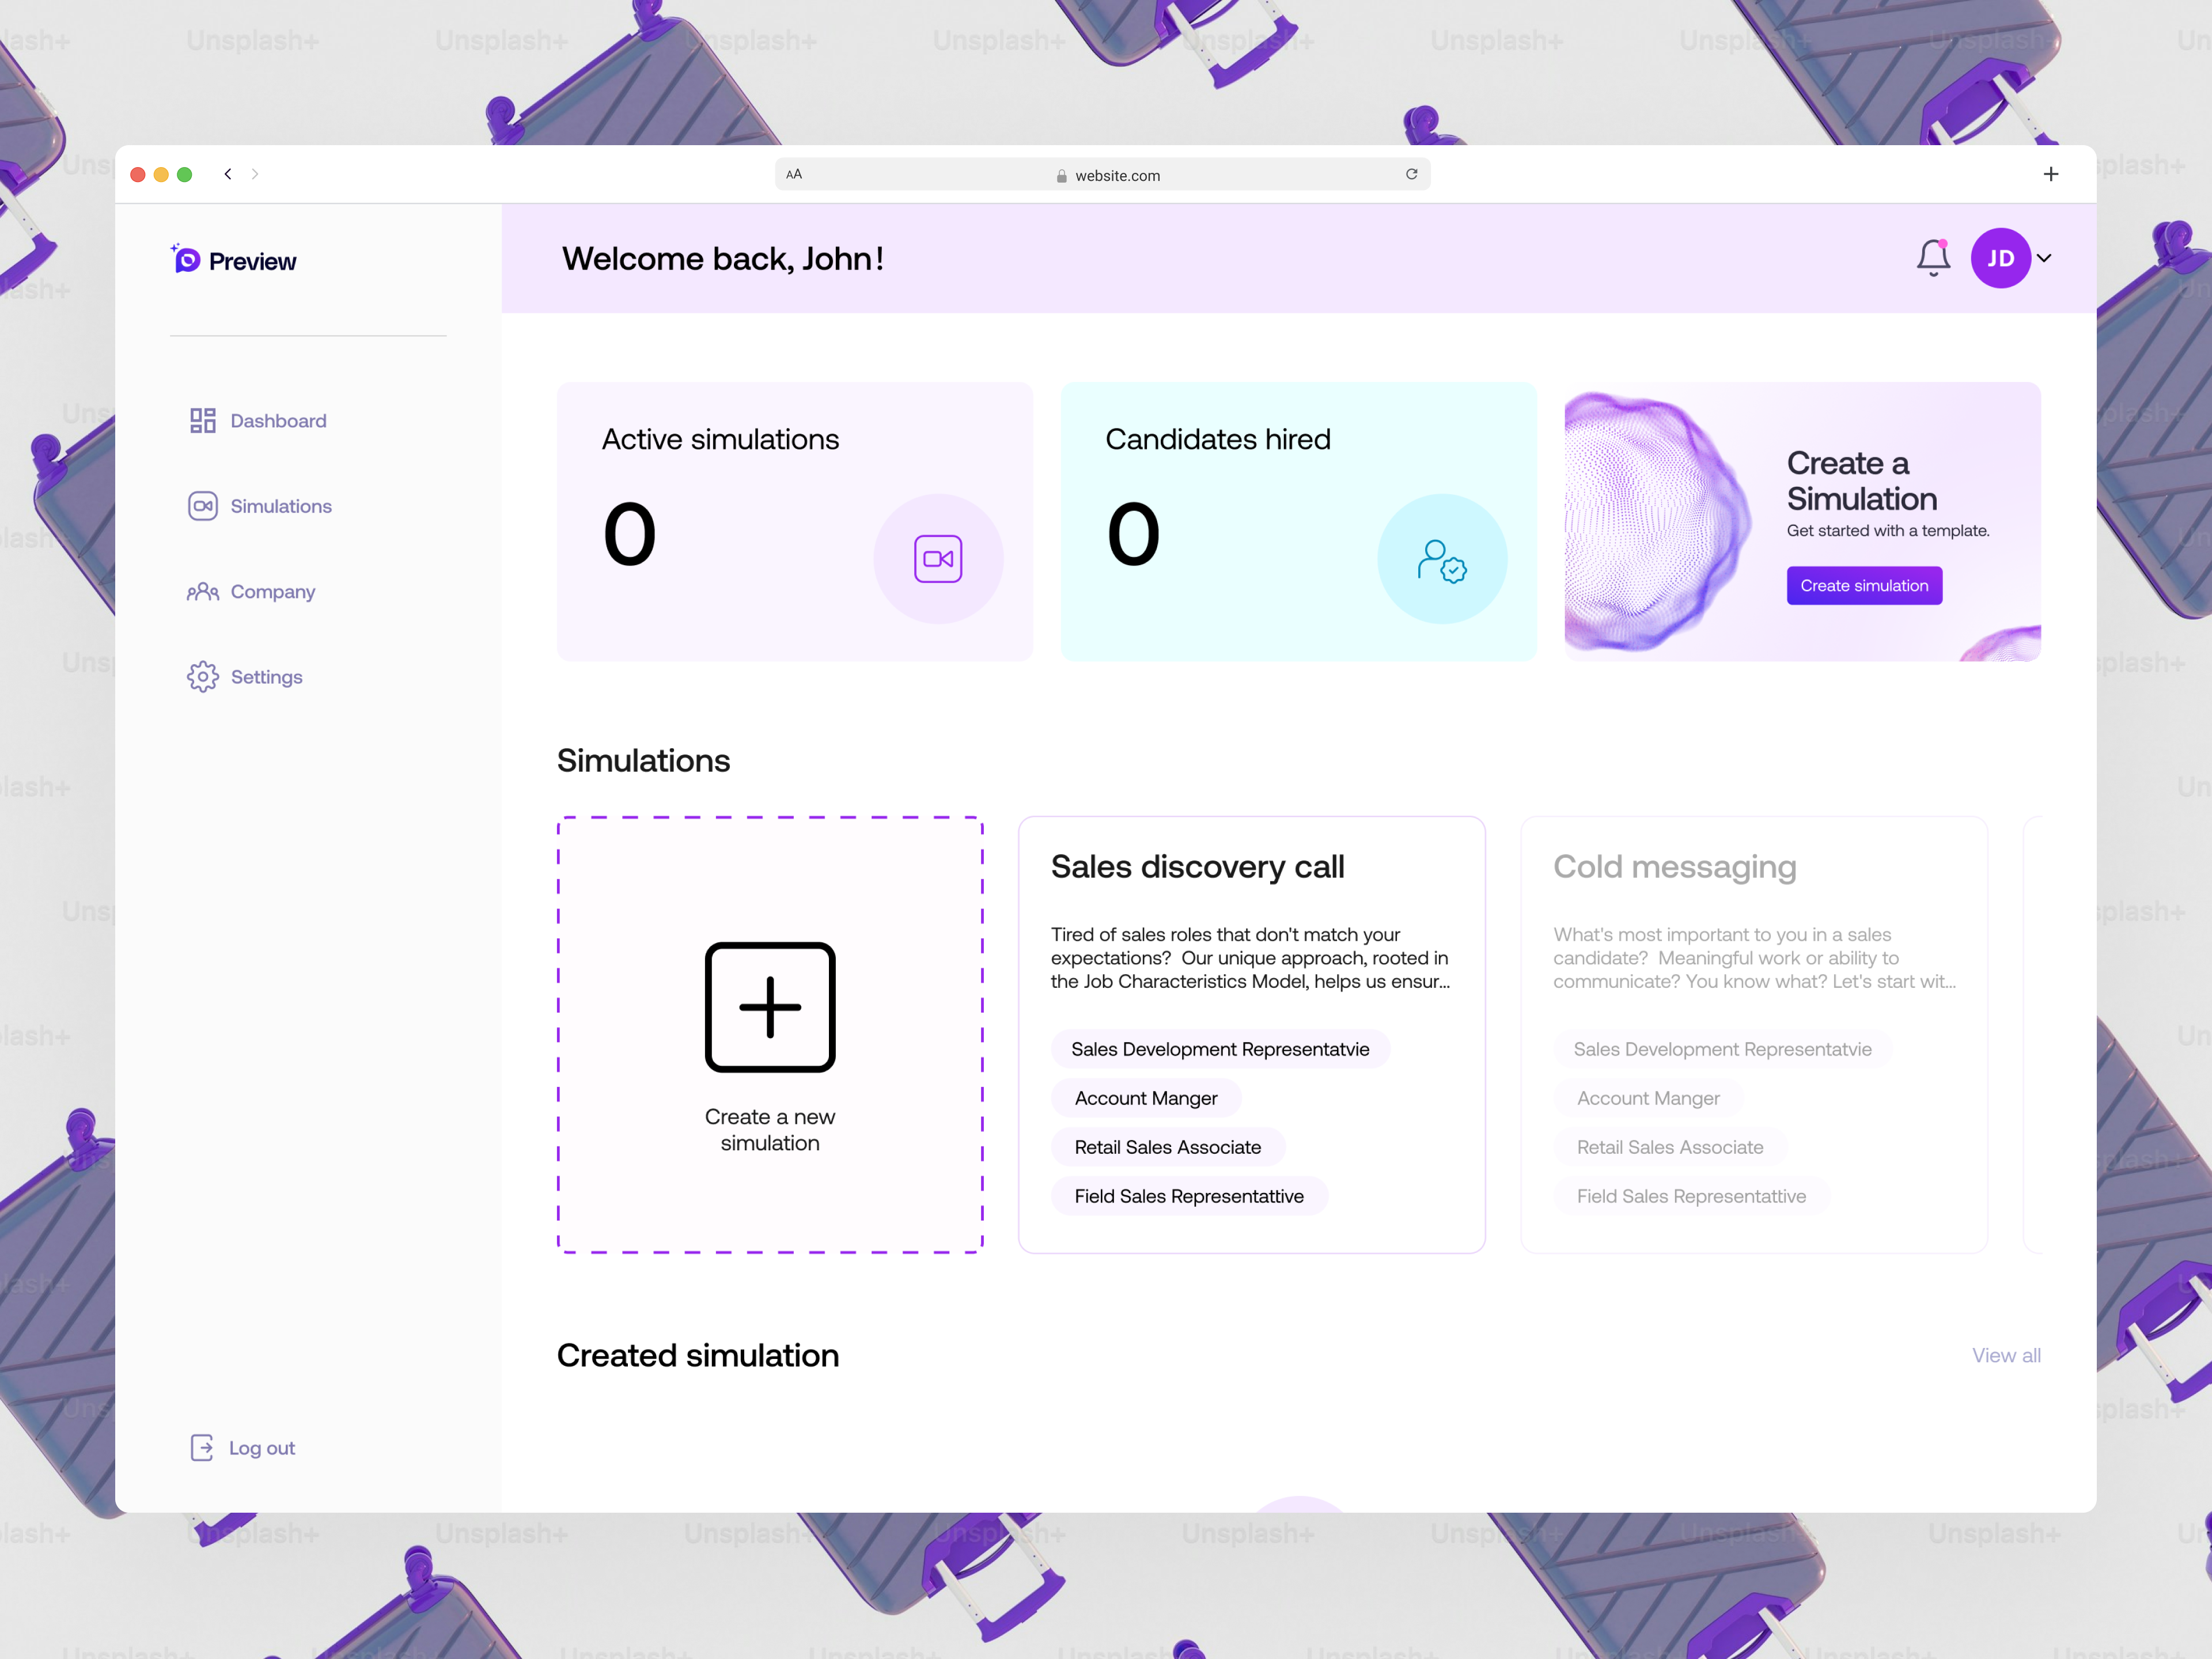Reload the page with the refresh icon
The width and height of the screenshot is (2212, 1659).
coord(1411,174)
